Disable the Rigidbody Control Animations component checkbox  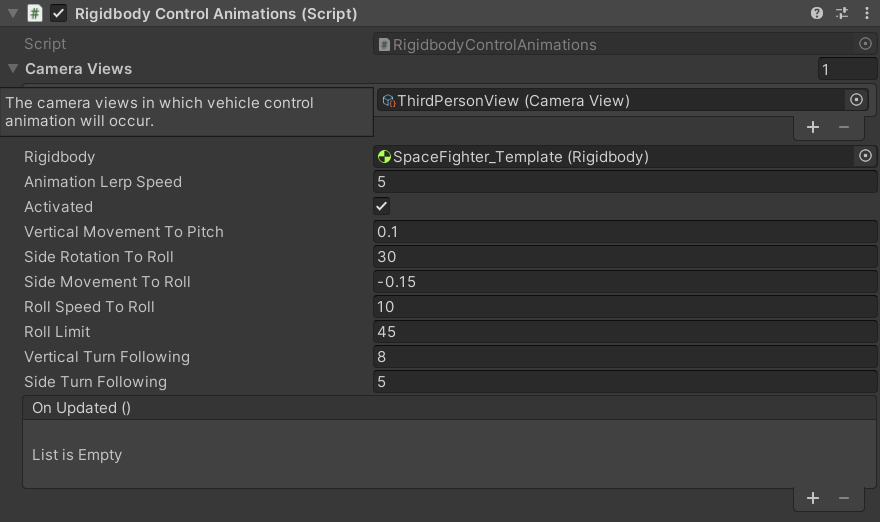pos(58,14)
